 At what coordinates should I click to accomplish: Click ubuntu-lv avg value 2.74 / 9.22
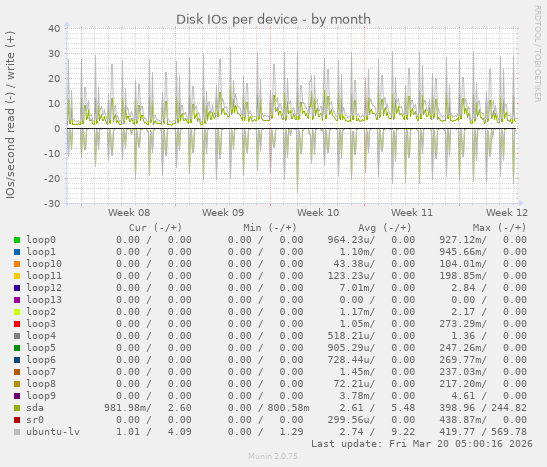pos(377,432)
